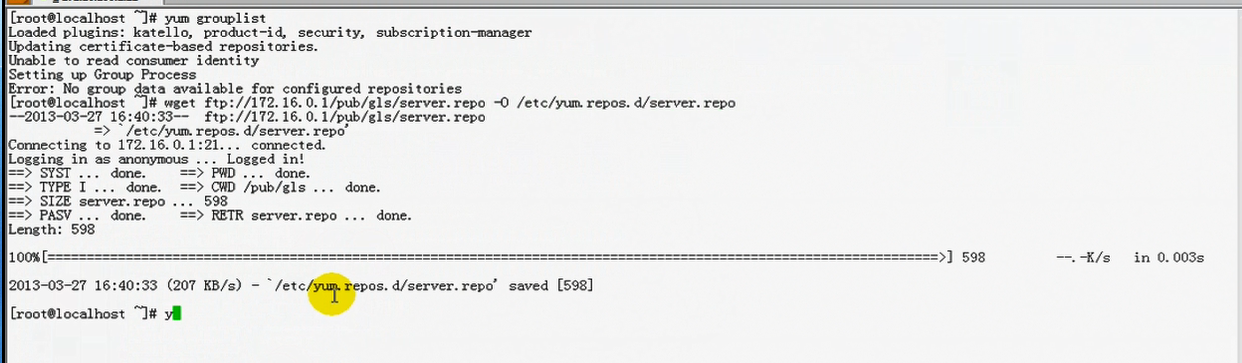Click the 'Length: 598' output line
The image size is (1242, 363).
(51, 229)
